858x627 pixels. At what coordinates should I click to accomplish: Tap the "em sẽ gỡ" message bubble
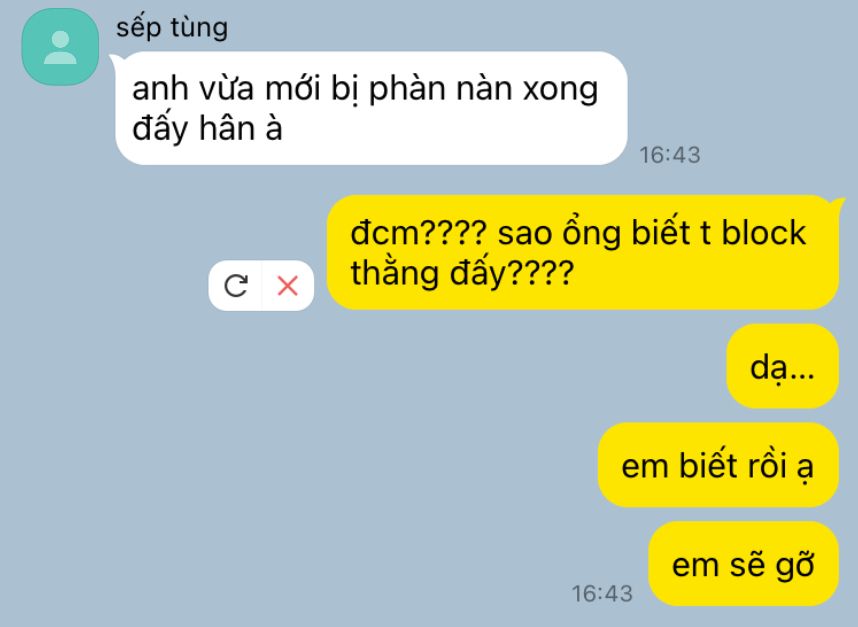coord(743,564)
